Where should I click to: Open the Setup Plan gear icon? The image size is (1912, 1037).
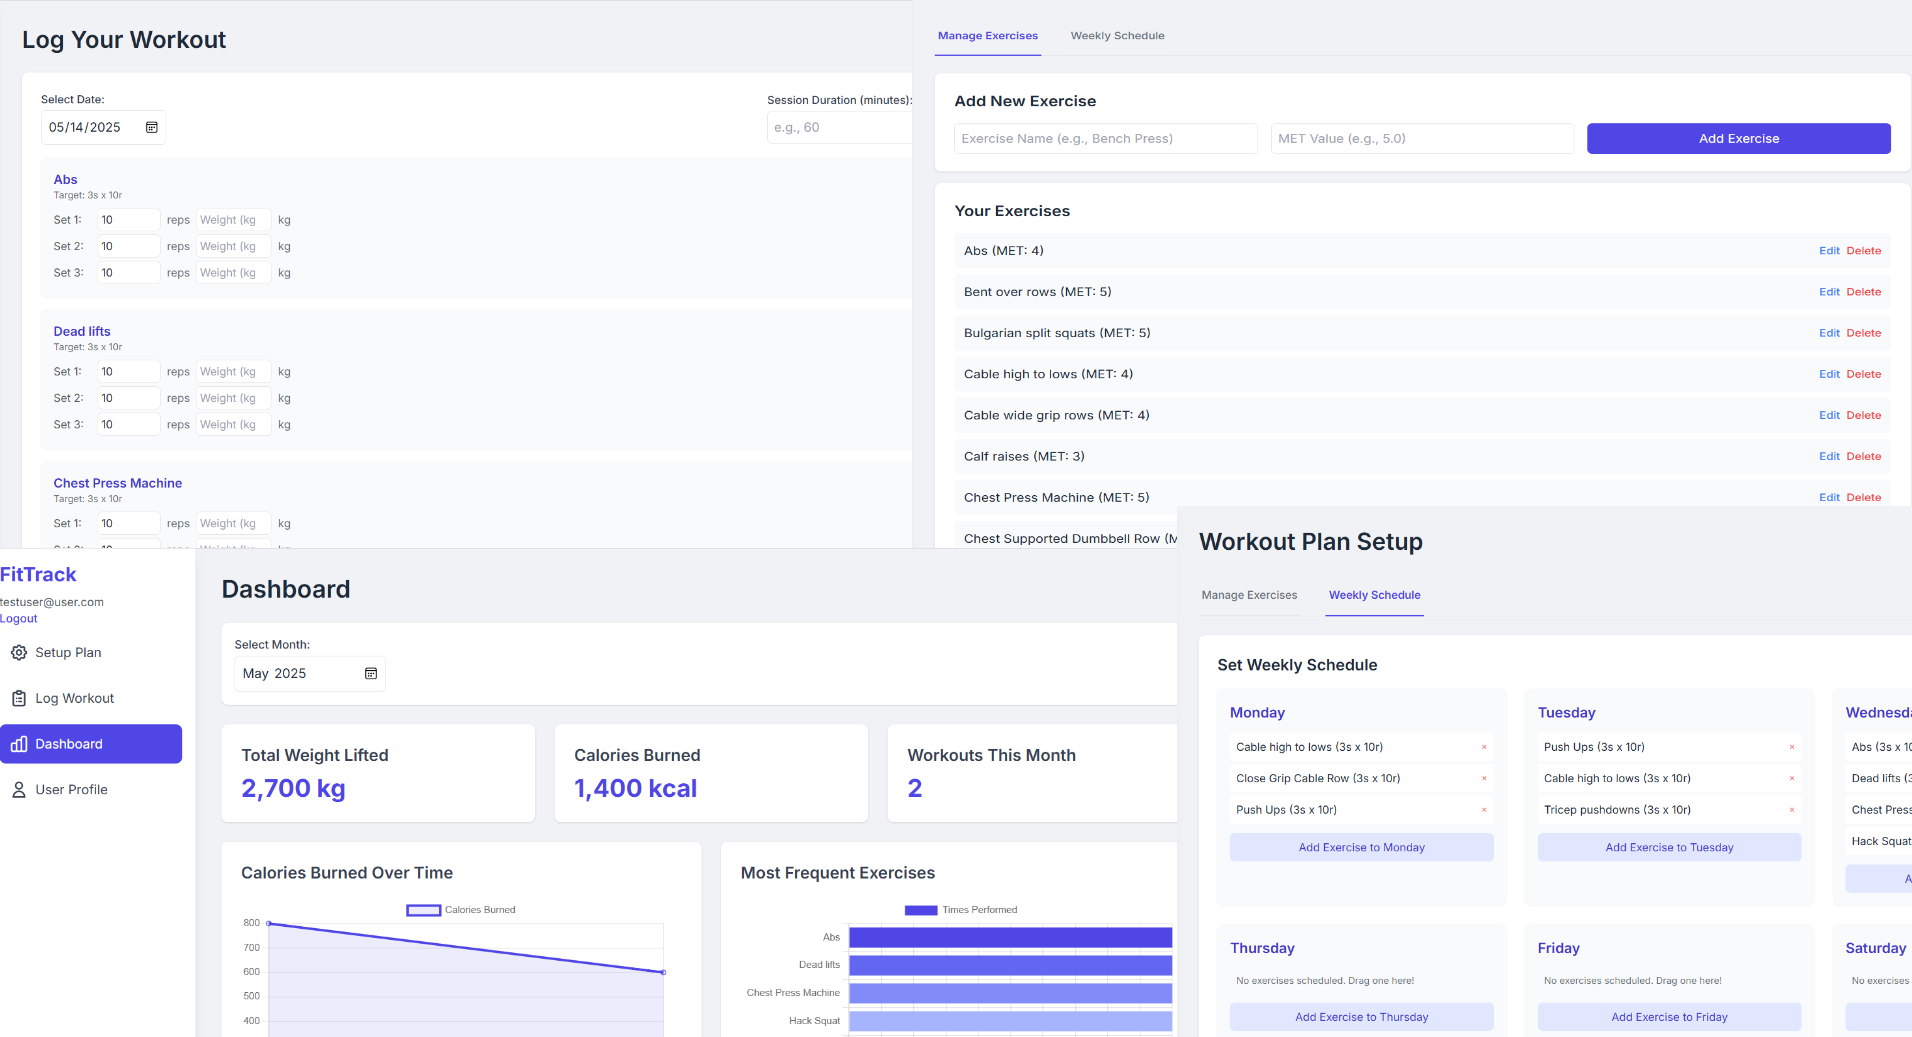pos(18,653)
